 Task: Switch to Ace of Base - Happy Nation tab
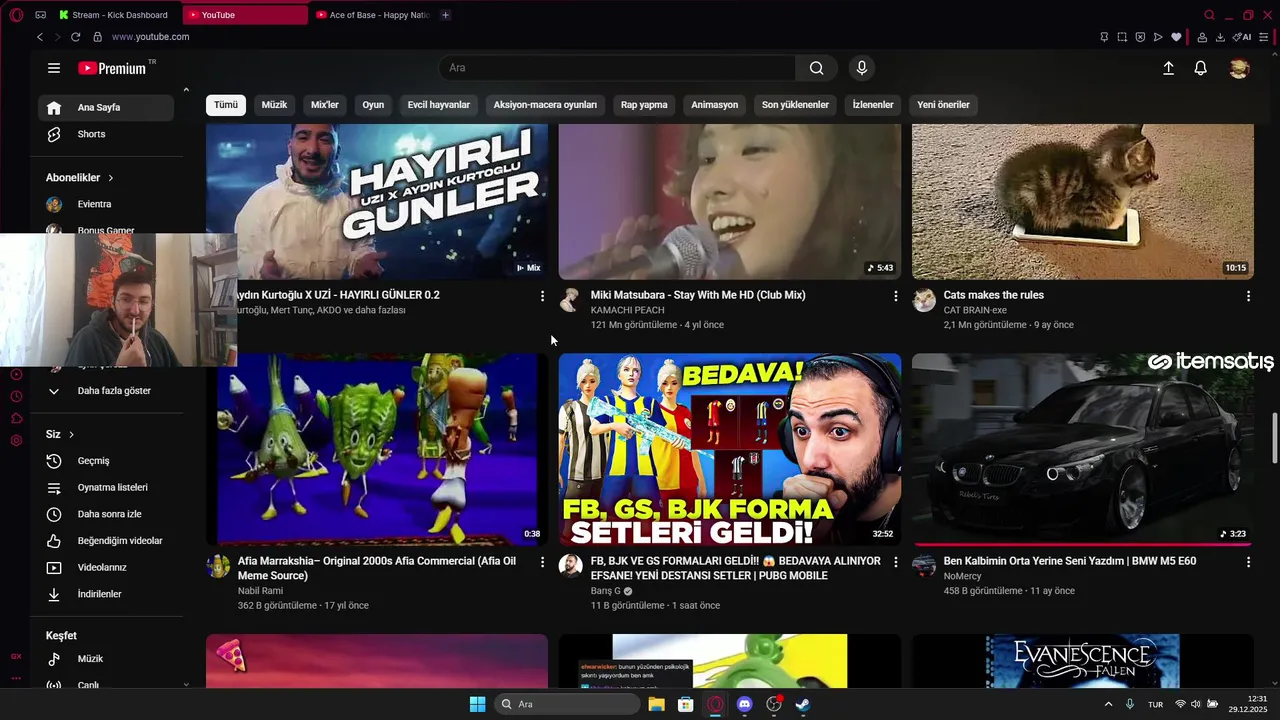[372, 15]
